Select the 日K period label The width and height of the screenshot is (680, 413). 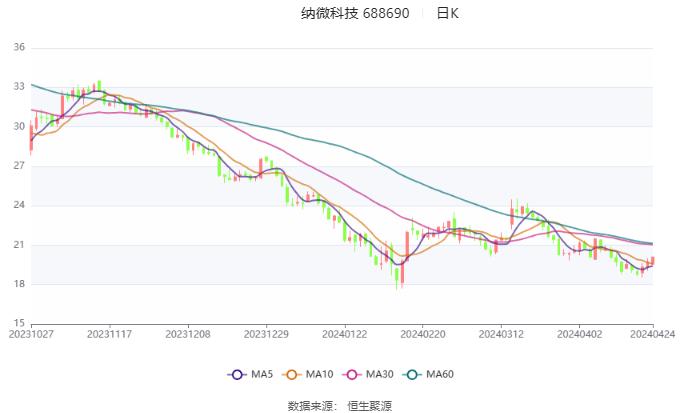447,13
